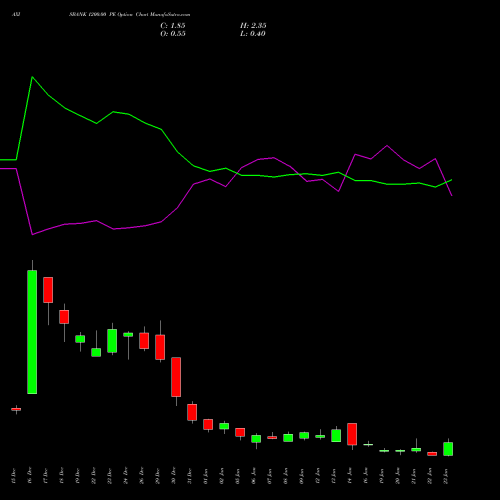Select the 30 Dec date label
This screenshot has height=500, width=500.
coord(174,476)
